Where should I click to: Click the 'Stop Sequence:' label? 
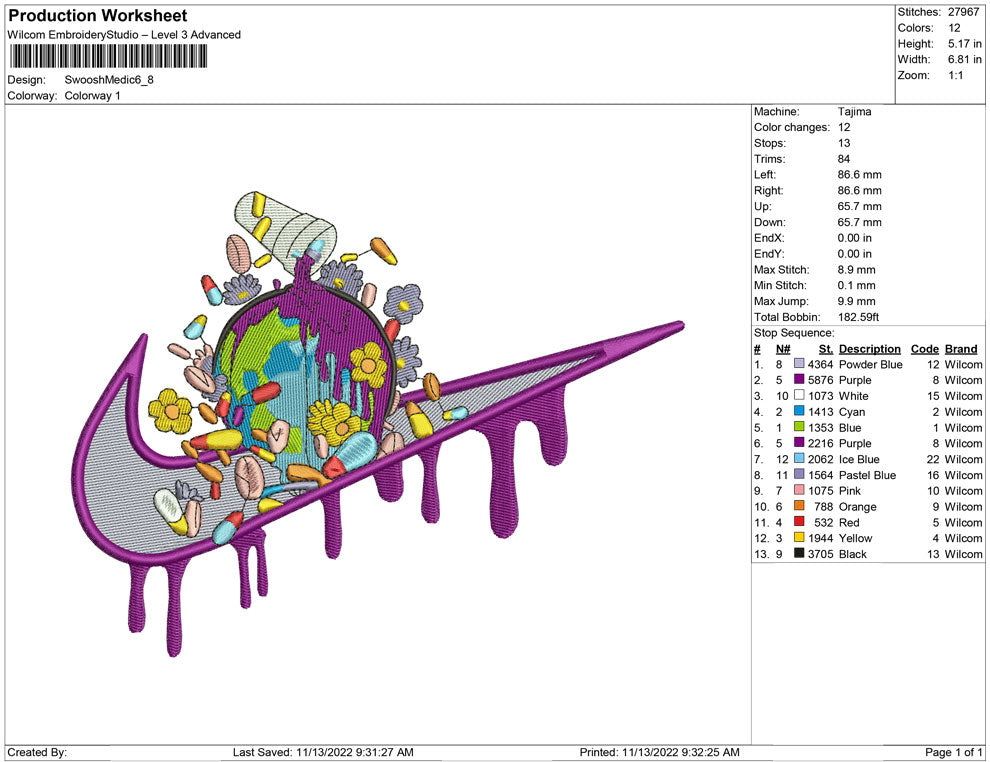(x=794, y=333)
